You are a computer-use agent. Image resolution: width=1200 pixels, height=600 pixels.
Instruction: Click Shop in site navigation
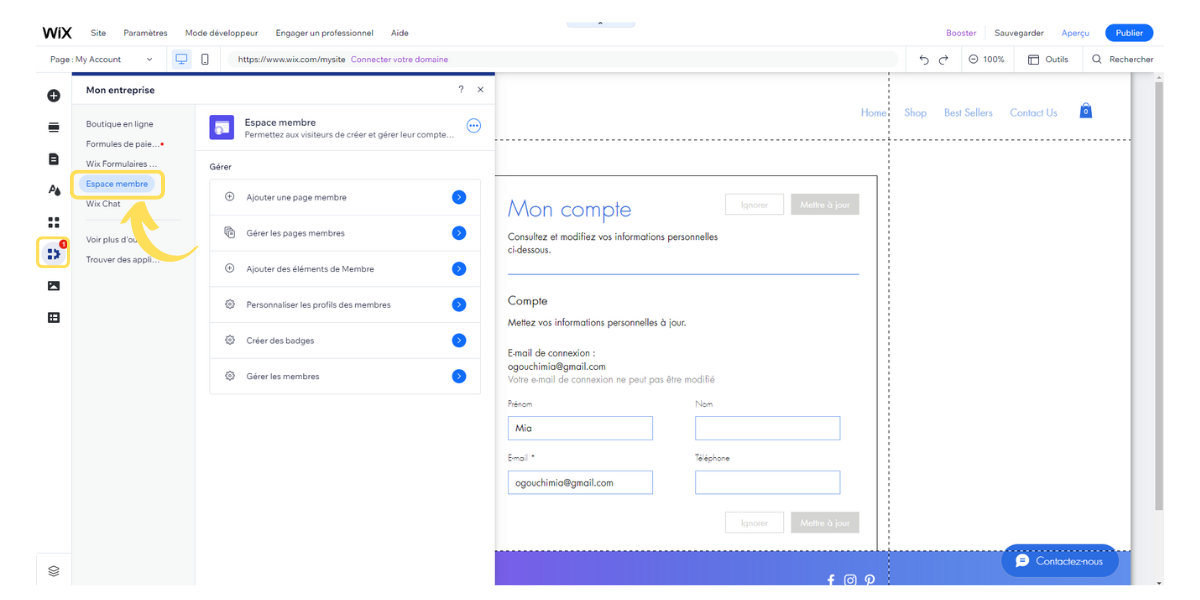pyautogui.click(x=915, y=113)
